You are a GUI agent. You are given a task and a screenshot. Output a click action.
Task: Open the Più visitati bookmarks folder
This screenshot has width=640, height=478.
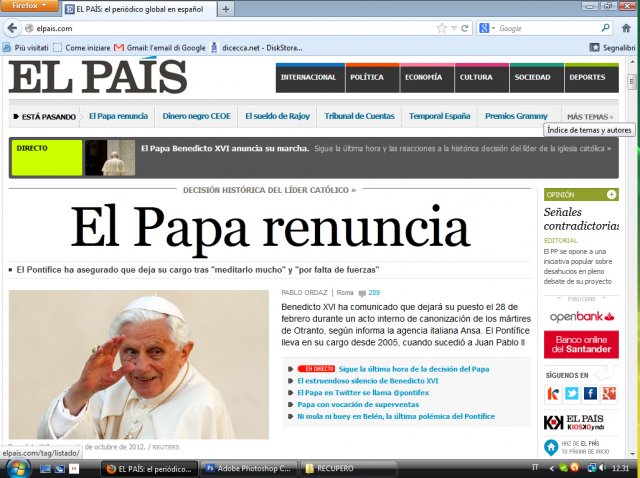25,48
